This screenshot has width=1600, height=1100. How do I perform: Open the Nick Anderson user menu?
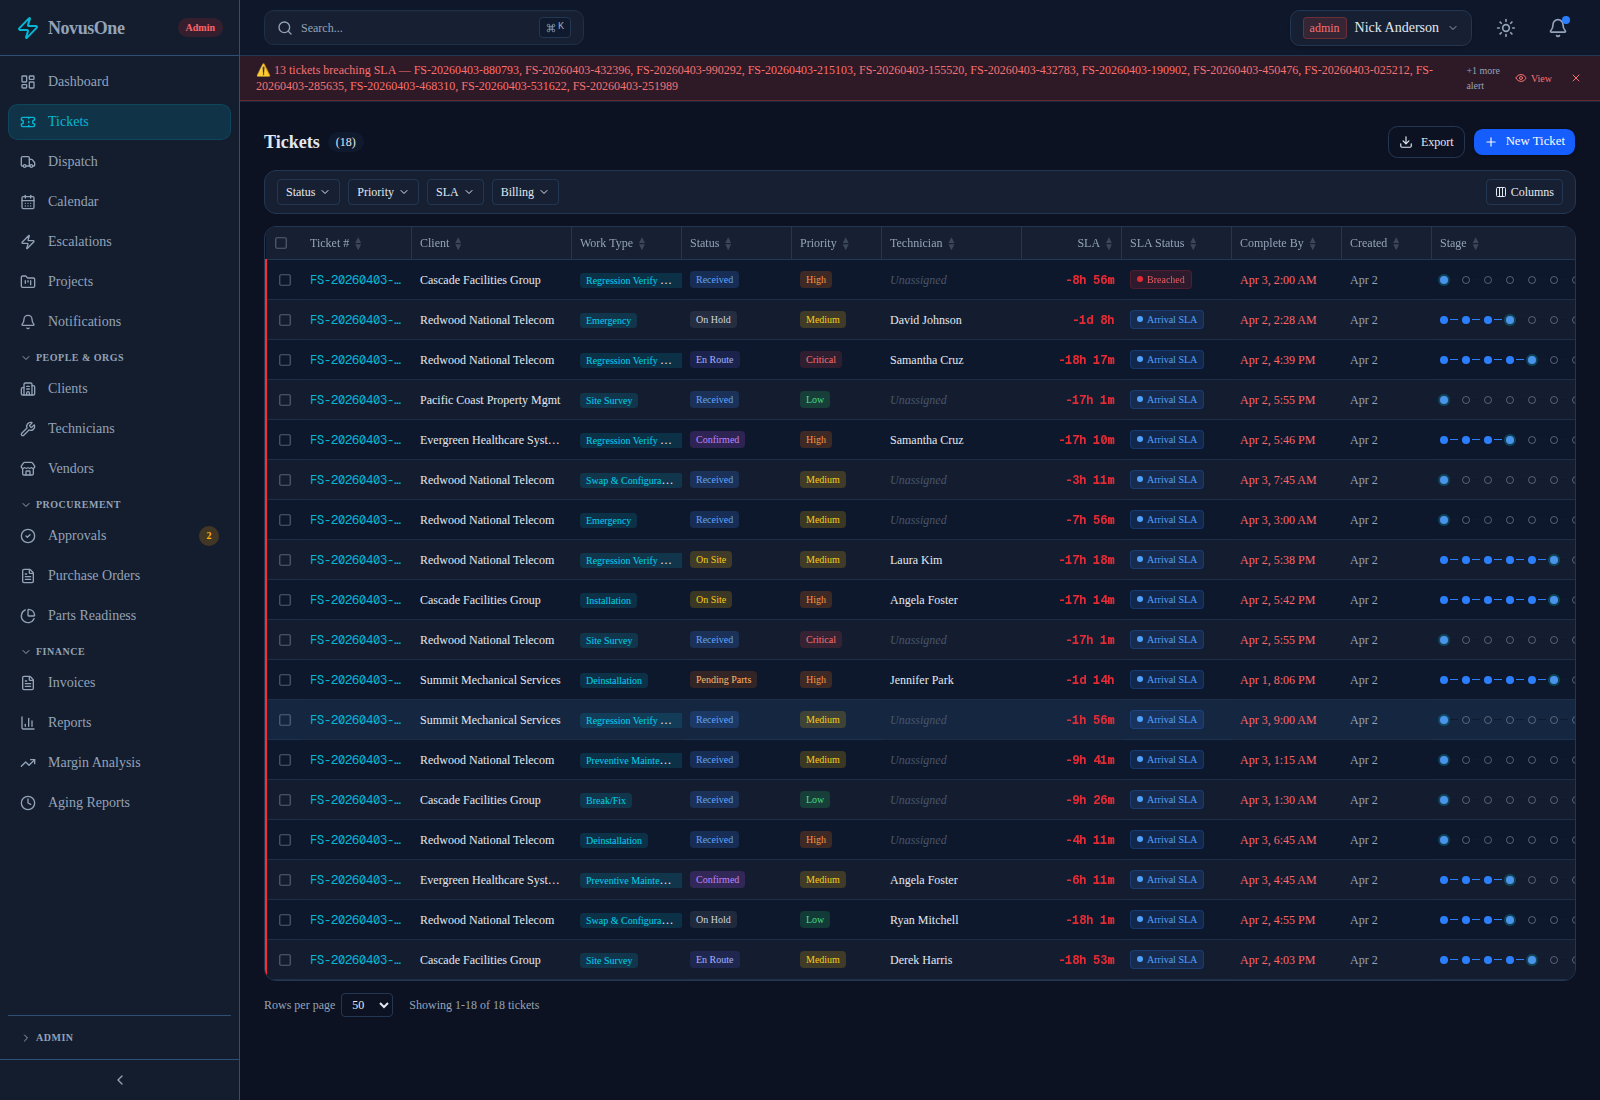click(1381, 28)
